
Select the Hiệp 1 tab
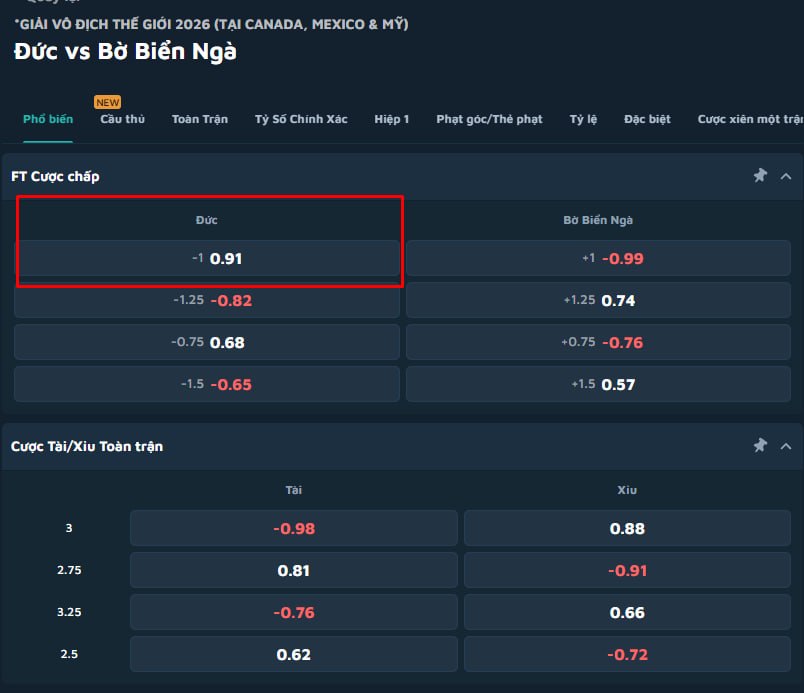(x=392, y=119)
